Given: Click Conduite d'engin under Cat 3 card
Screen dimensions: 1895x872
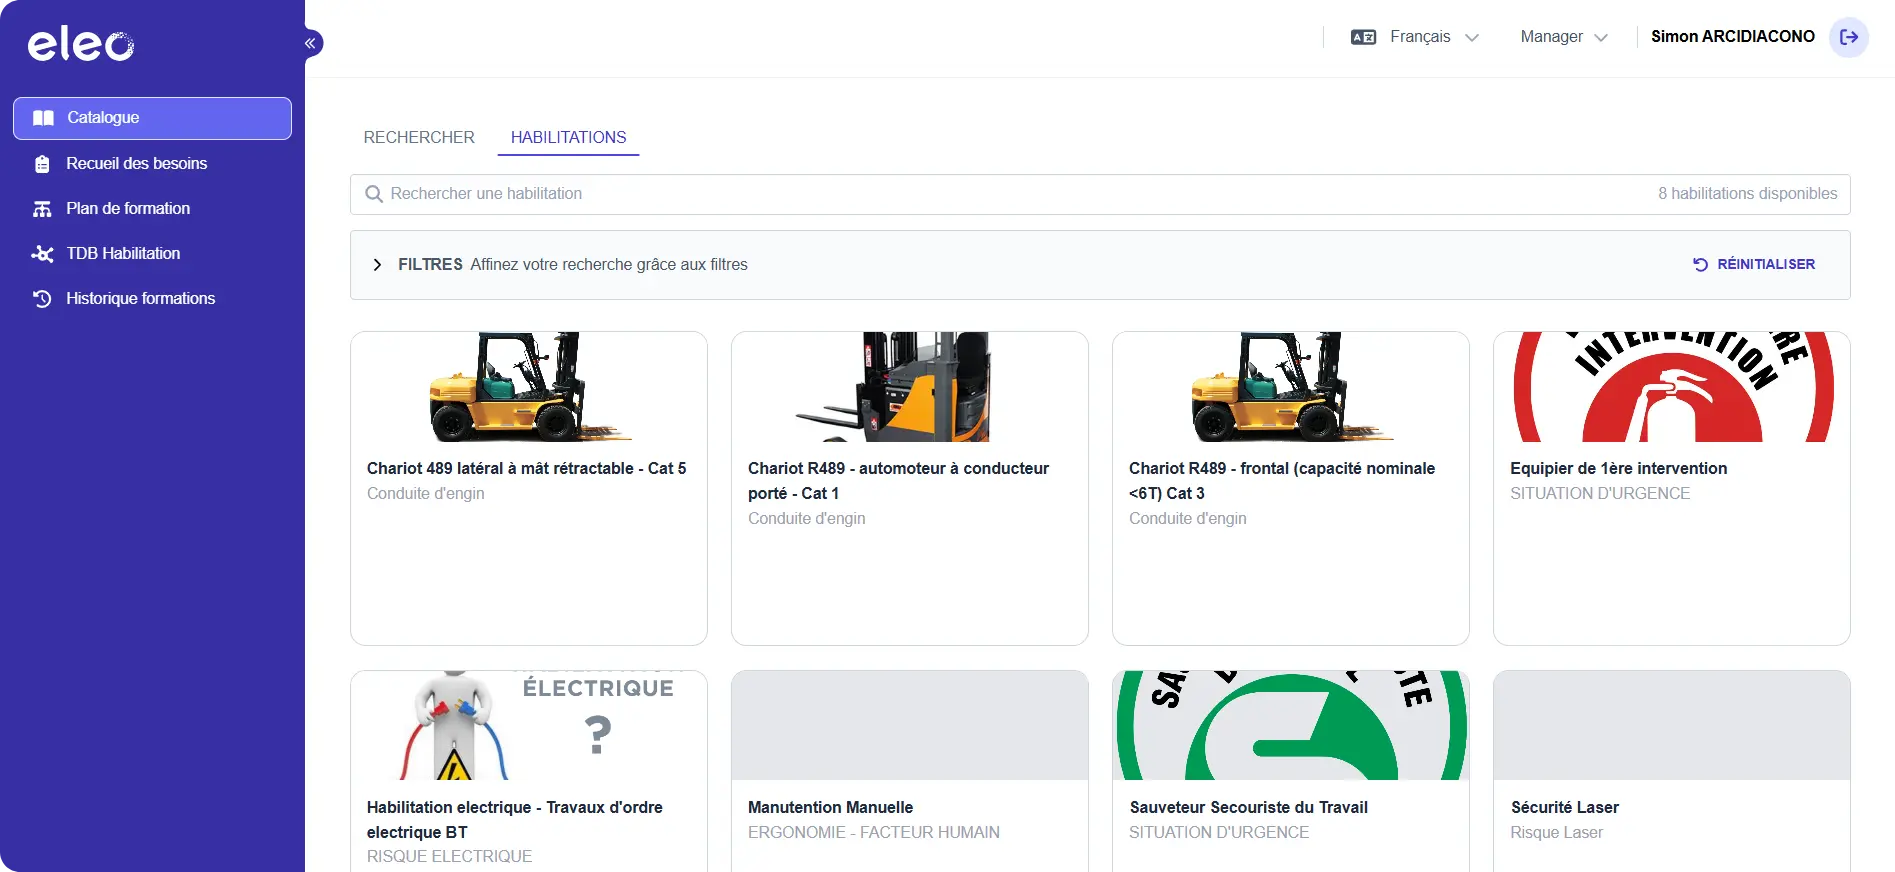Looking at the screenshot, I should [1187, 519].
